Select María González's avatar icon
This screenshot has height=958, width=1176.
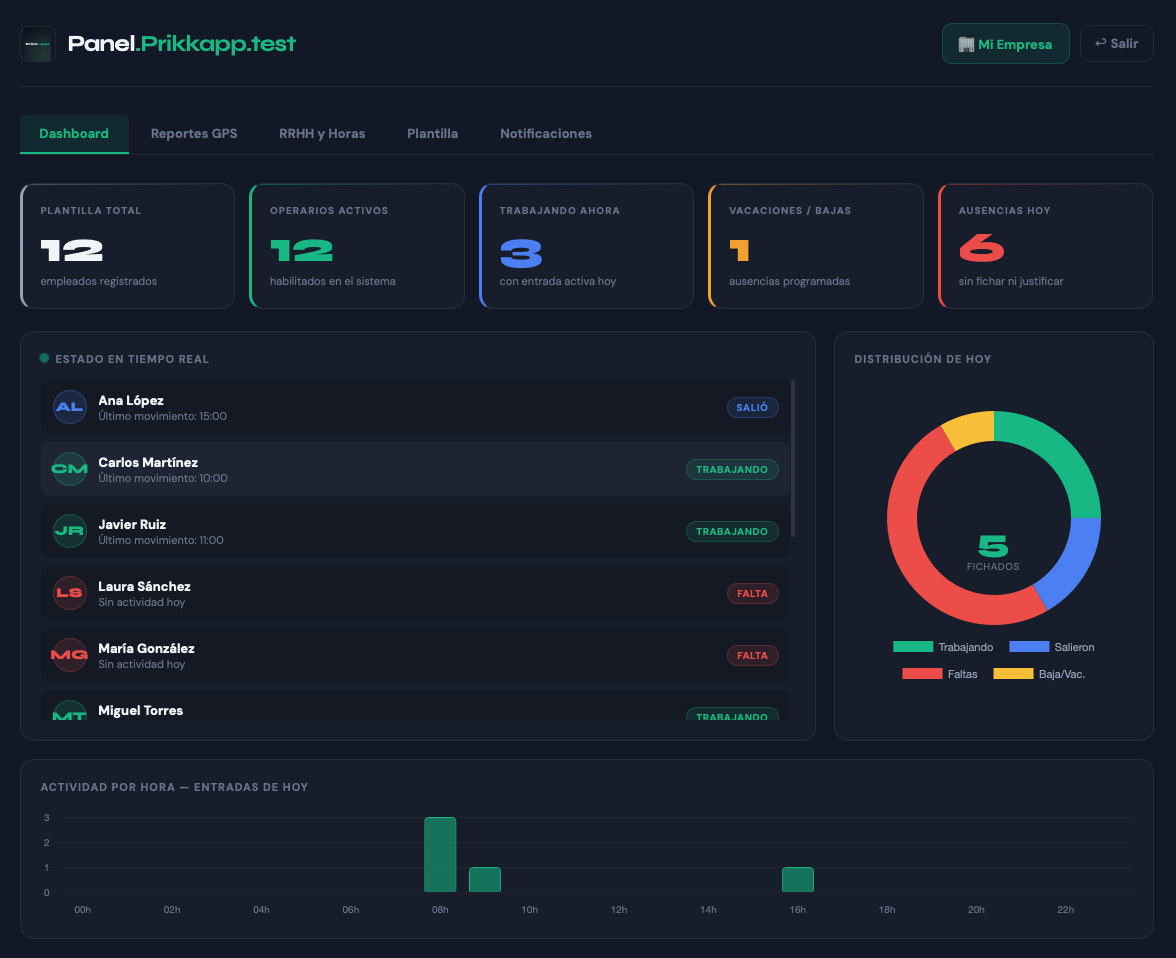pos(69,655)
